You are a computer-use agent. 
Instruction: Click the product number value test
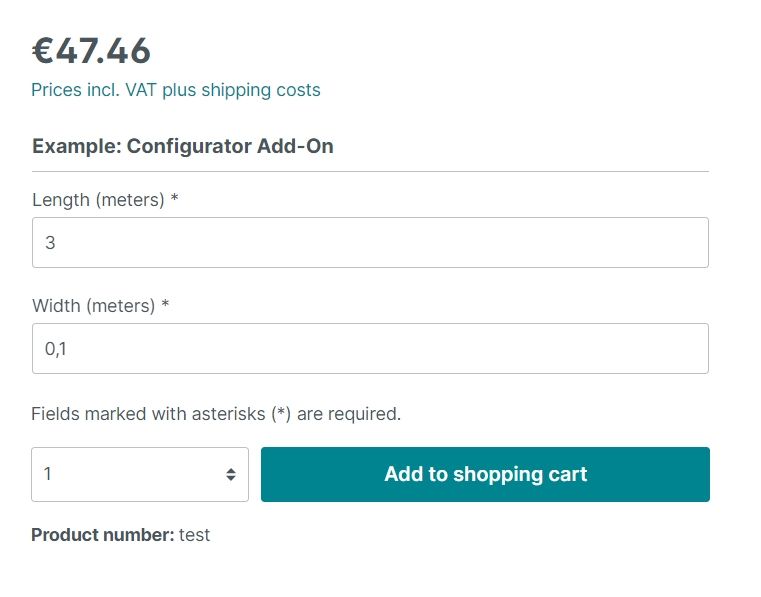[195, 535]
